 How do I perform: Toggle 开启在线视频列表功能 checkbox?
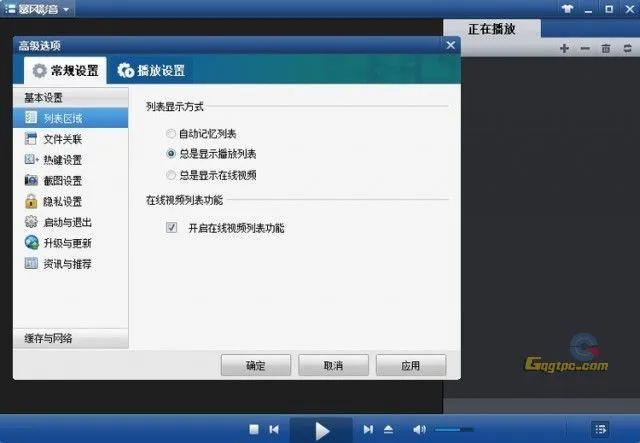171,227
